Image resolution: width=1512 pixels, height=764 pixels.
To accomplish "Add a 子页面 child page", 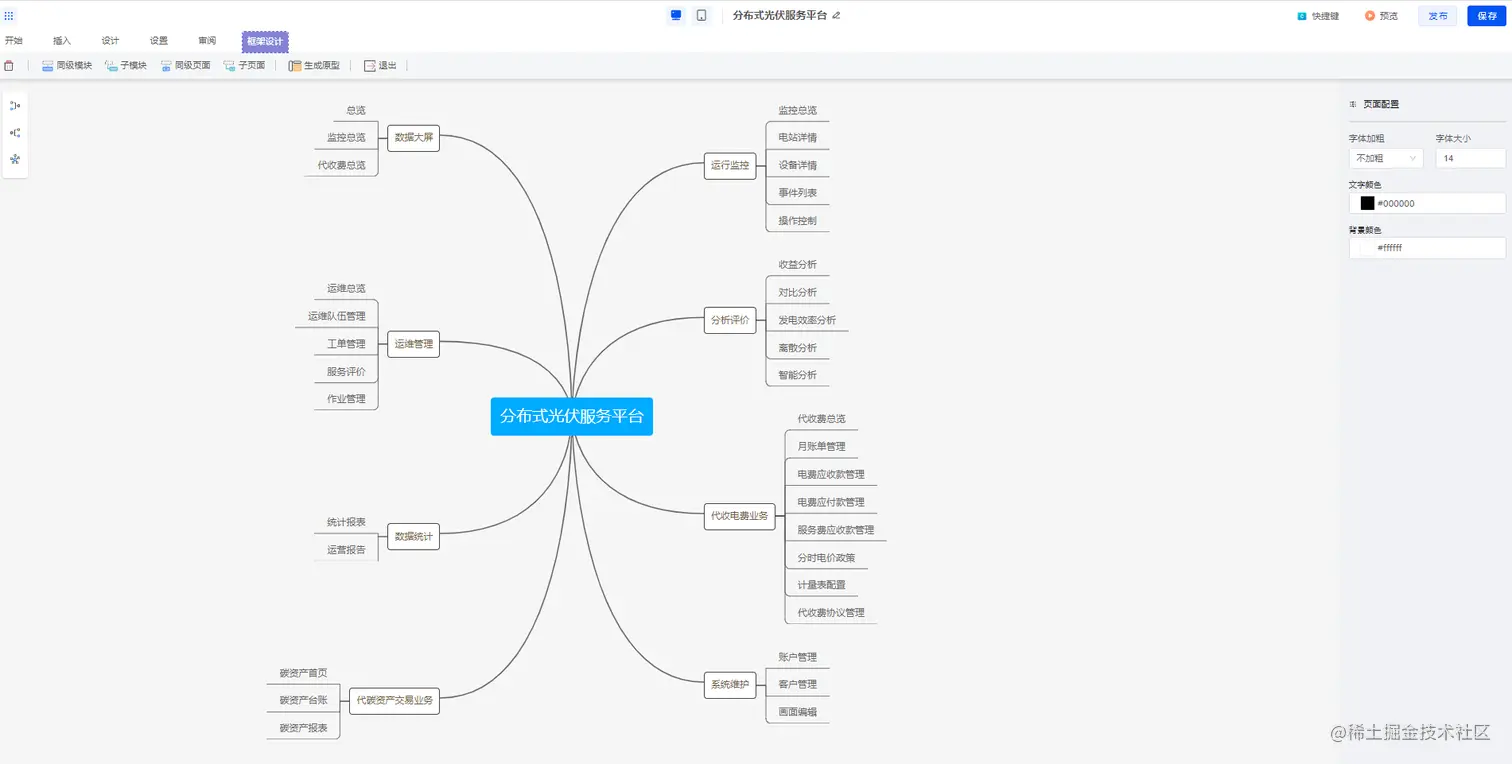I will click(x=244, y=65).
